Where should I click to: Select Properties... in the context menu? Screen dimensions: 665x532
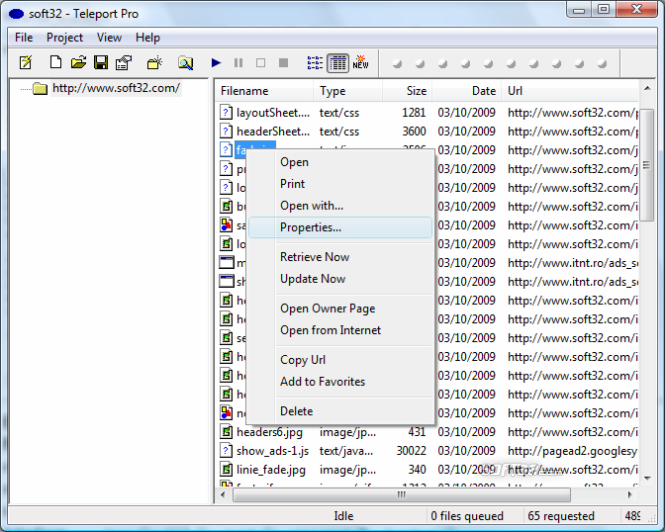click(x=340, y=227)
